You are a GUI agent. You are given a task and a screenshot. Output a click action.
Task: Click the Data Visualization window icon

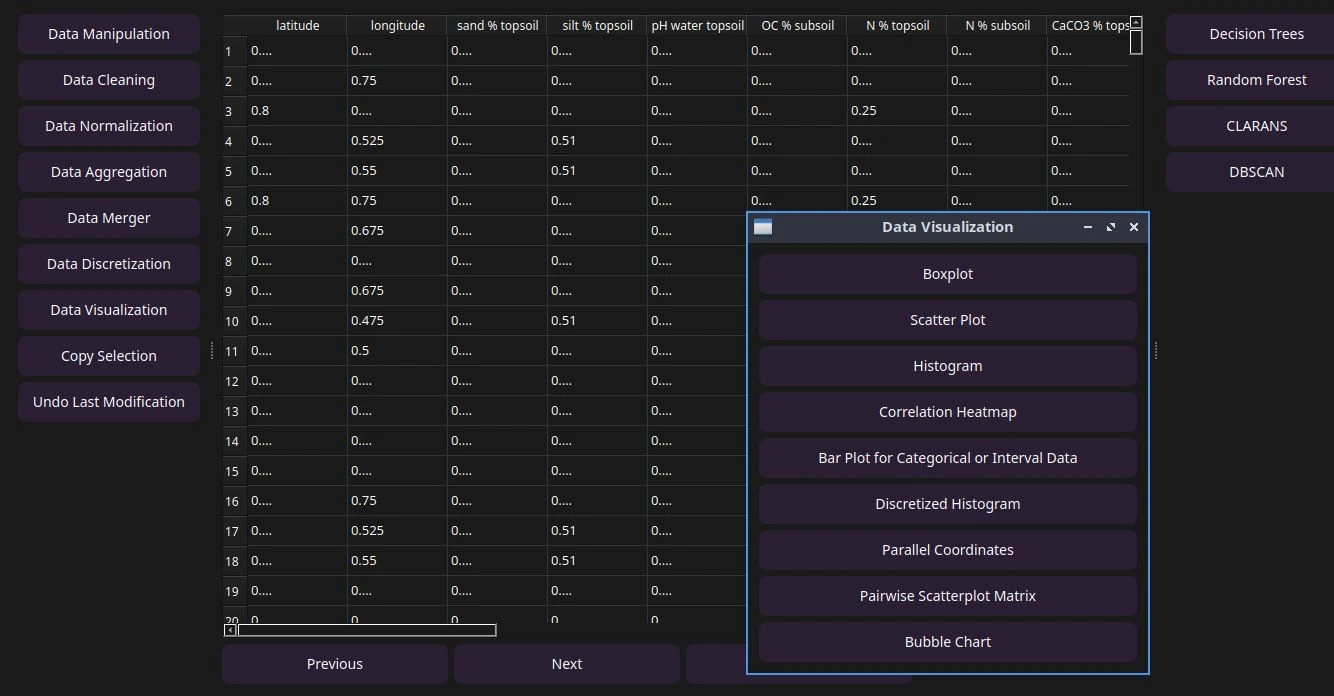[x=763, y=227]
